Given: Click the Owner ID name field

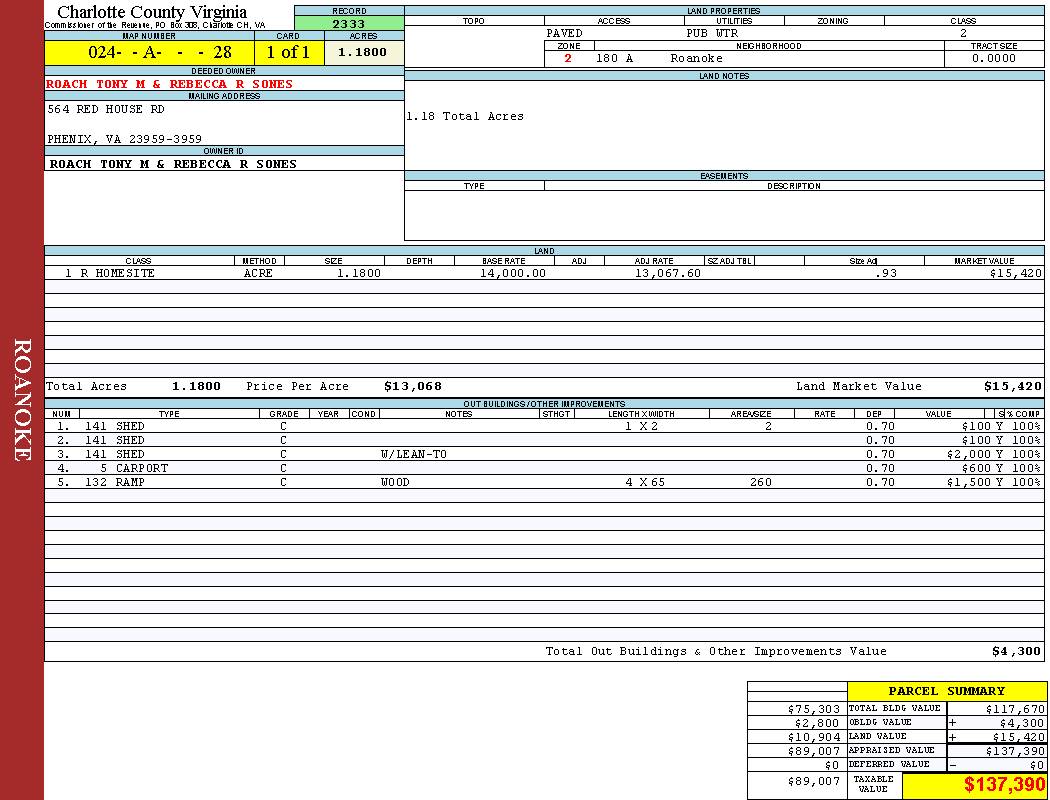Looking at the screenshot, I should click(173, 164).
